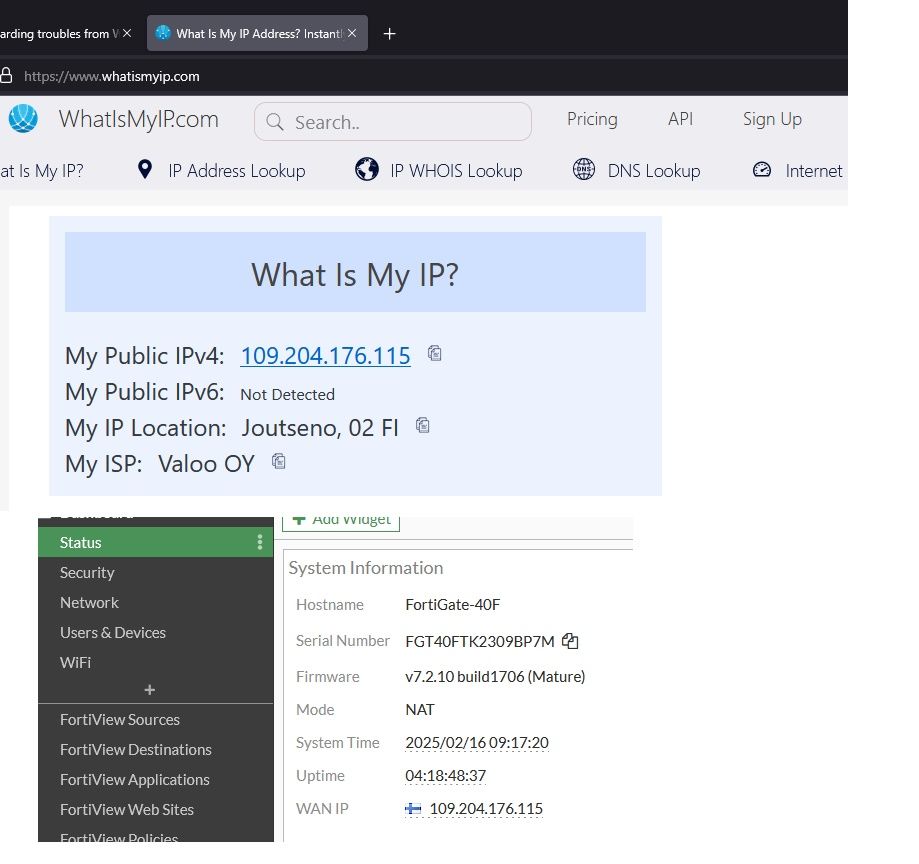919x864 pixels.
Task: Click the Search input field
Action: pyautogui.click(x=393, y=122)
